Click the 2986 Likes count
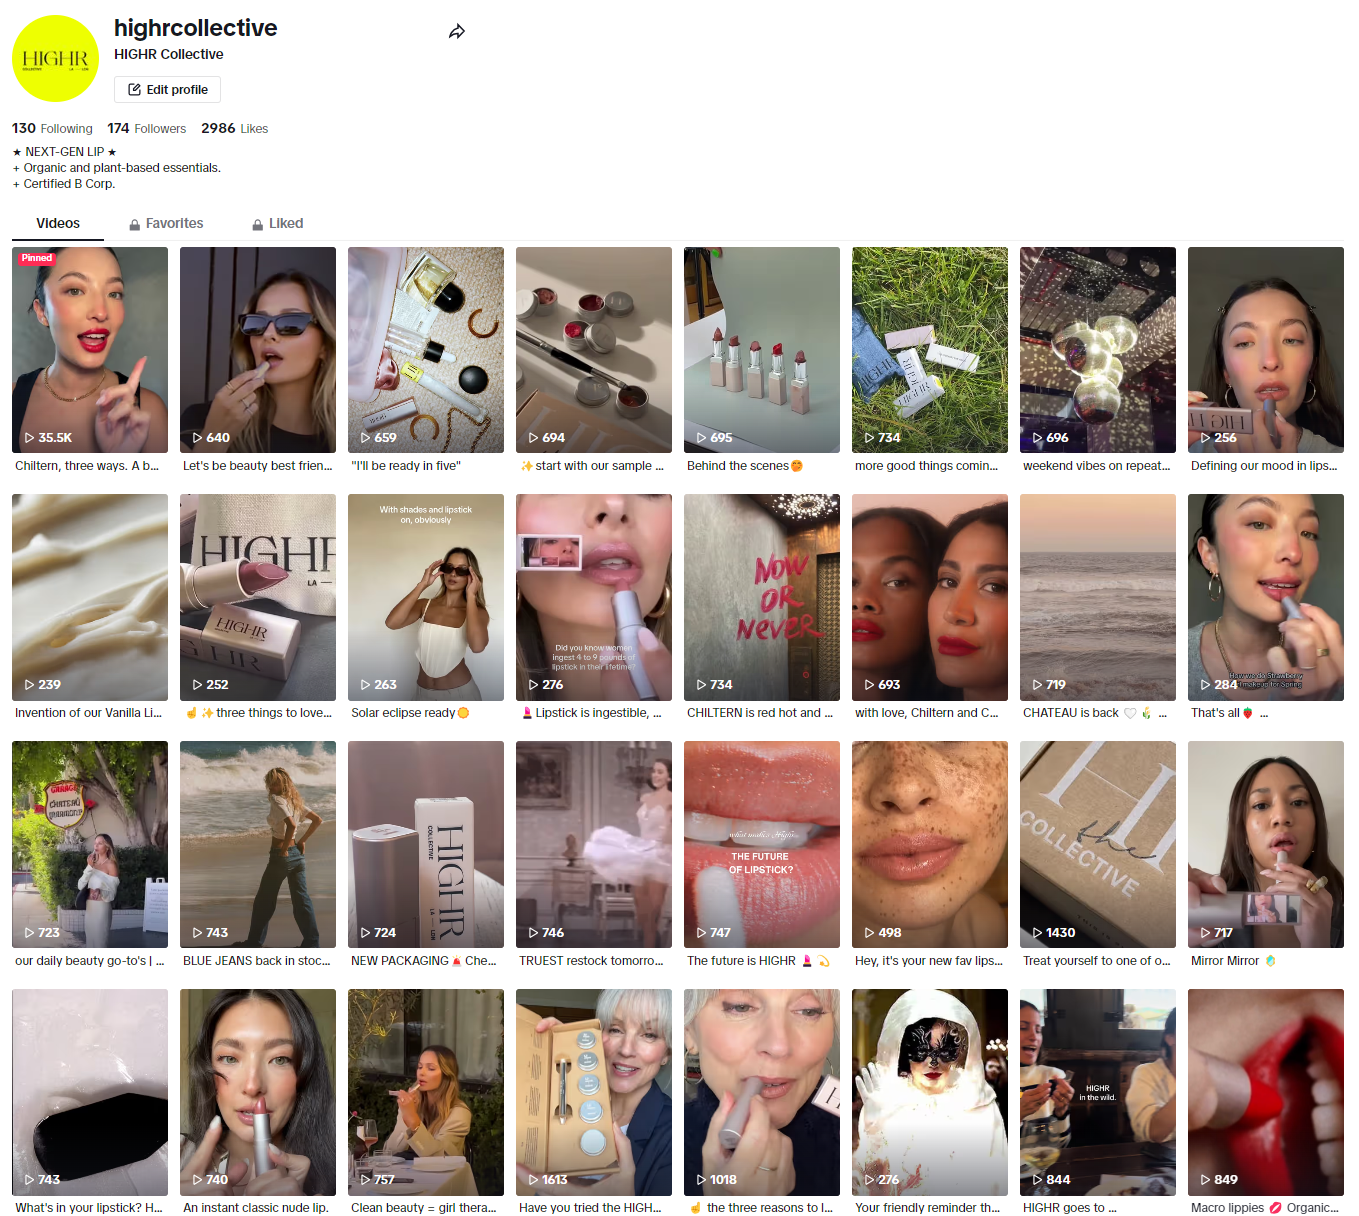This screenshot has width=1359, height=1216. 235,128
